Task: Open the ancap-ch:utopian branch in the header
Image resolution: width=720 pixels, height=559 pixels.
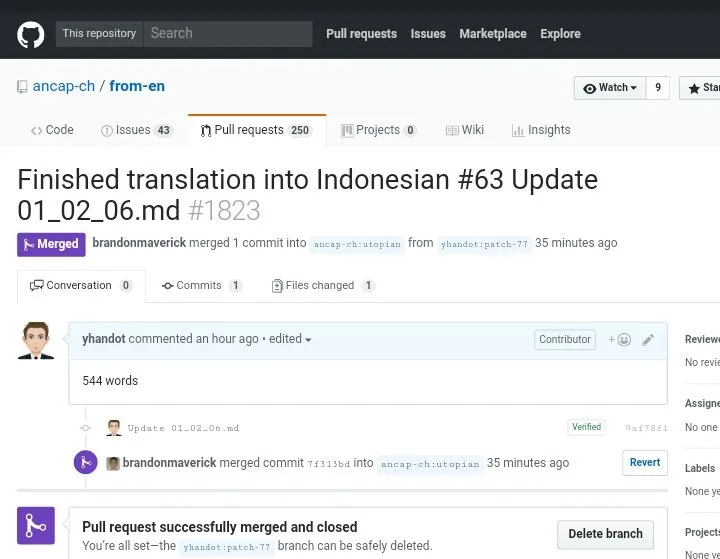Action: [357, 244]
